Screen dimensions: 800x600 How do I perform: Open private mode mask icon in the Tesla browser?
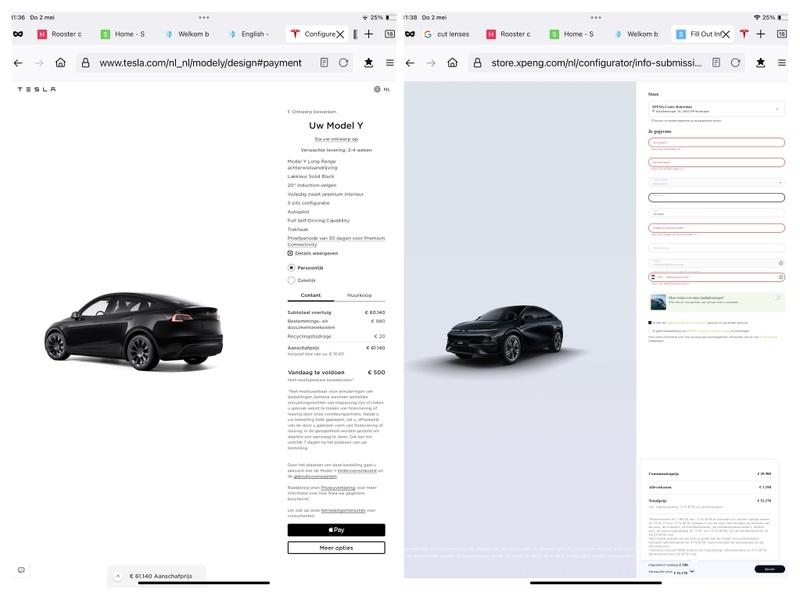point(18,34)
